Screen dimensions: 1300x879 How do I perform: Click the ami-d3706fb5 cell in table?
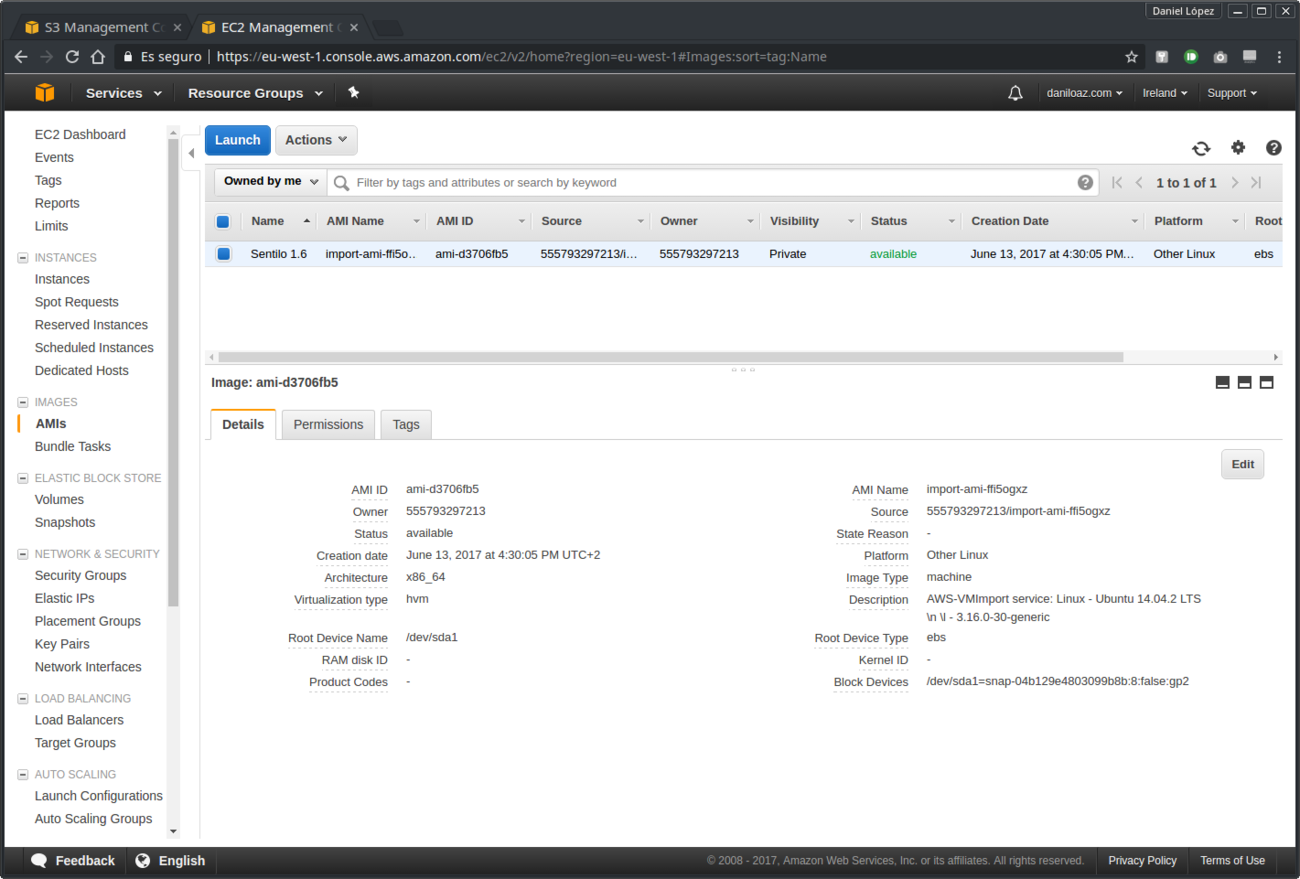pos(472,254)
